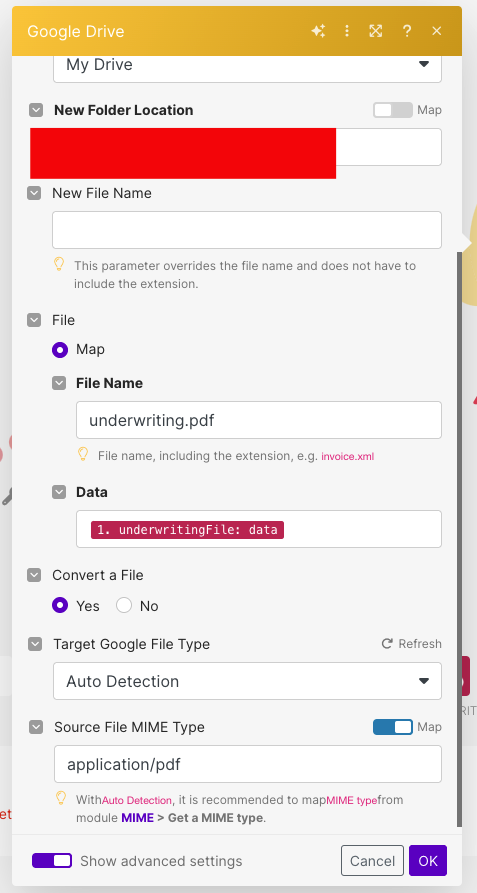
Task: Collapse the New Folder Location field arrow
Action: click(x=36, y=110)
